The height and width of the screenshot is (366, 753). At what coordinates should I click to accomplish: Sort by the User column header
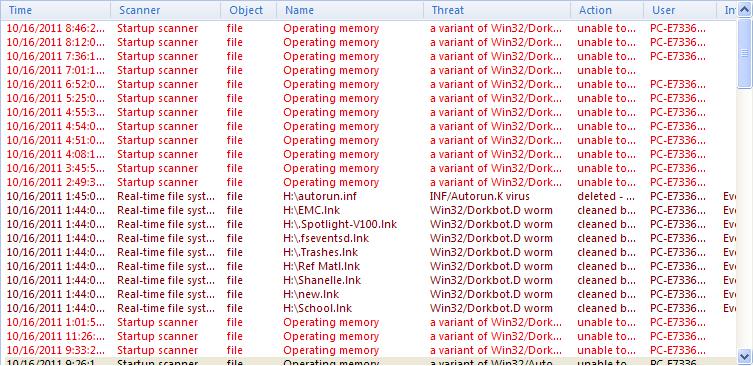click(680, 10)
